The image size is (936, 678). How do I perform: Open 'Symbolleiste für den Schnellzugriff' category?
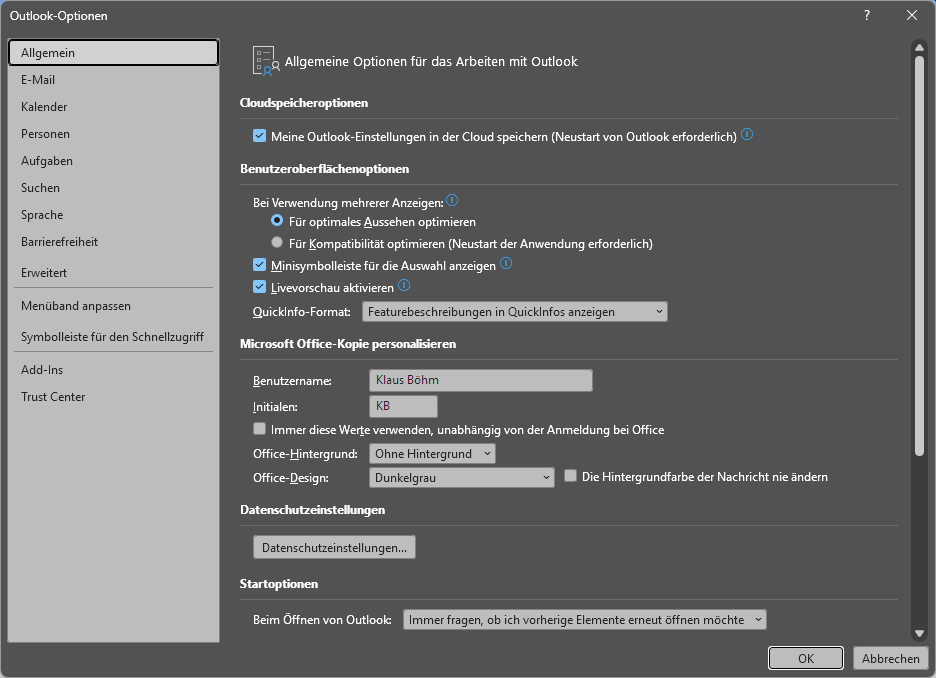pos(113,337)
